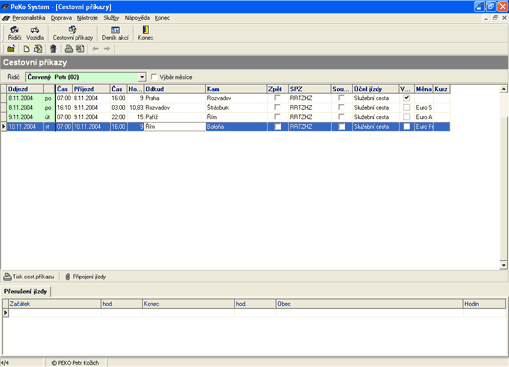Open the Řidič dropdown arrow

[142, 77]
